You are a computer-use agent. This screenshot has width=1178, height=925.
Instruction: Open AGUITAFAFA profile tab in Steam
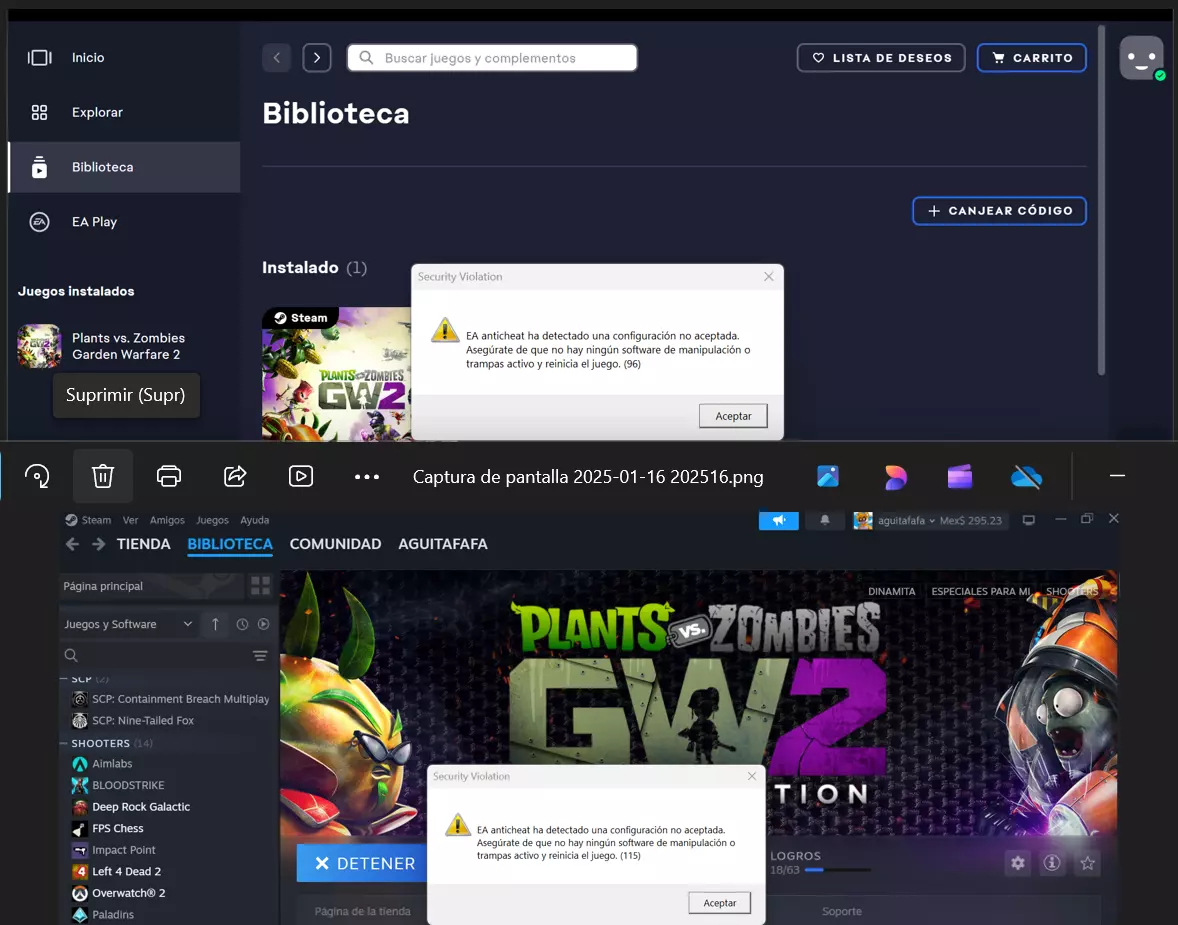click(443, 544)
